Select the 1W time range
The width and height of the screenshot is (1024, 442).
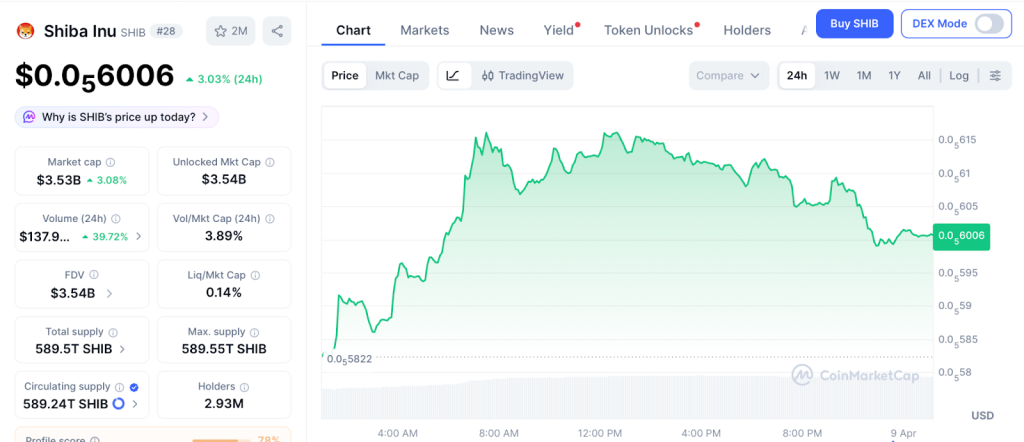click(831, 75)
